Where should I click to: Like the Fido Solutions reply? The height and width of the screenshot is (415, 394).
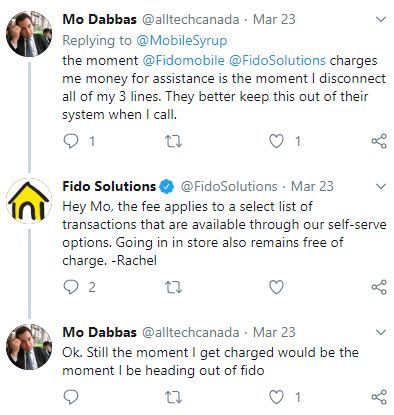click(276, 287)
